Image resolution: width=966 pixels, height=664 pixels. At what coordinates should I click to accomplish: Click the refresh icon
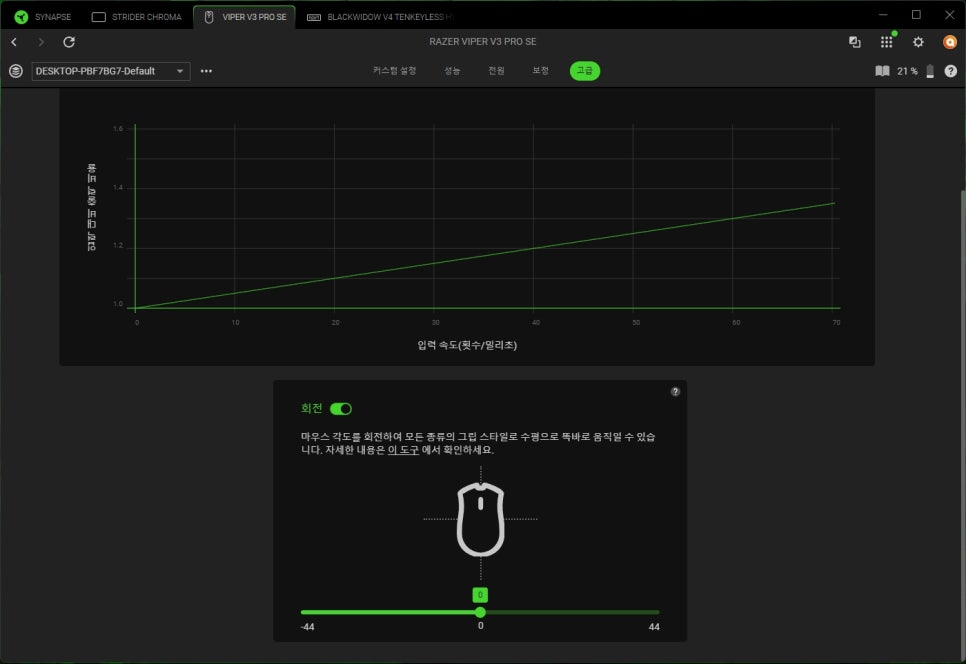(69, 42)
